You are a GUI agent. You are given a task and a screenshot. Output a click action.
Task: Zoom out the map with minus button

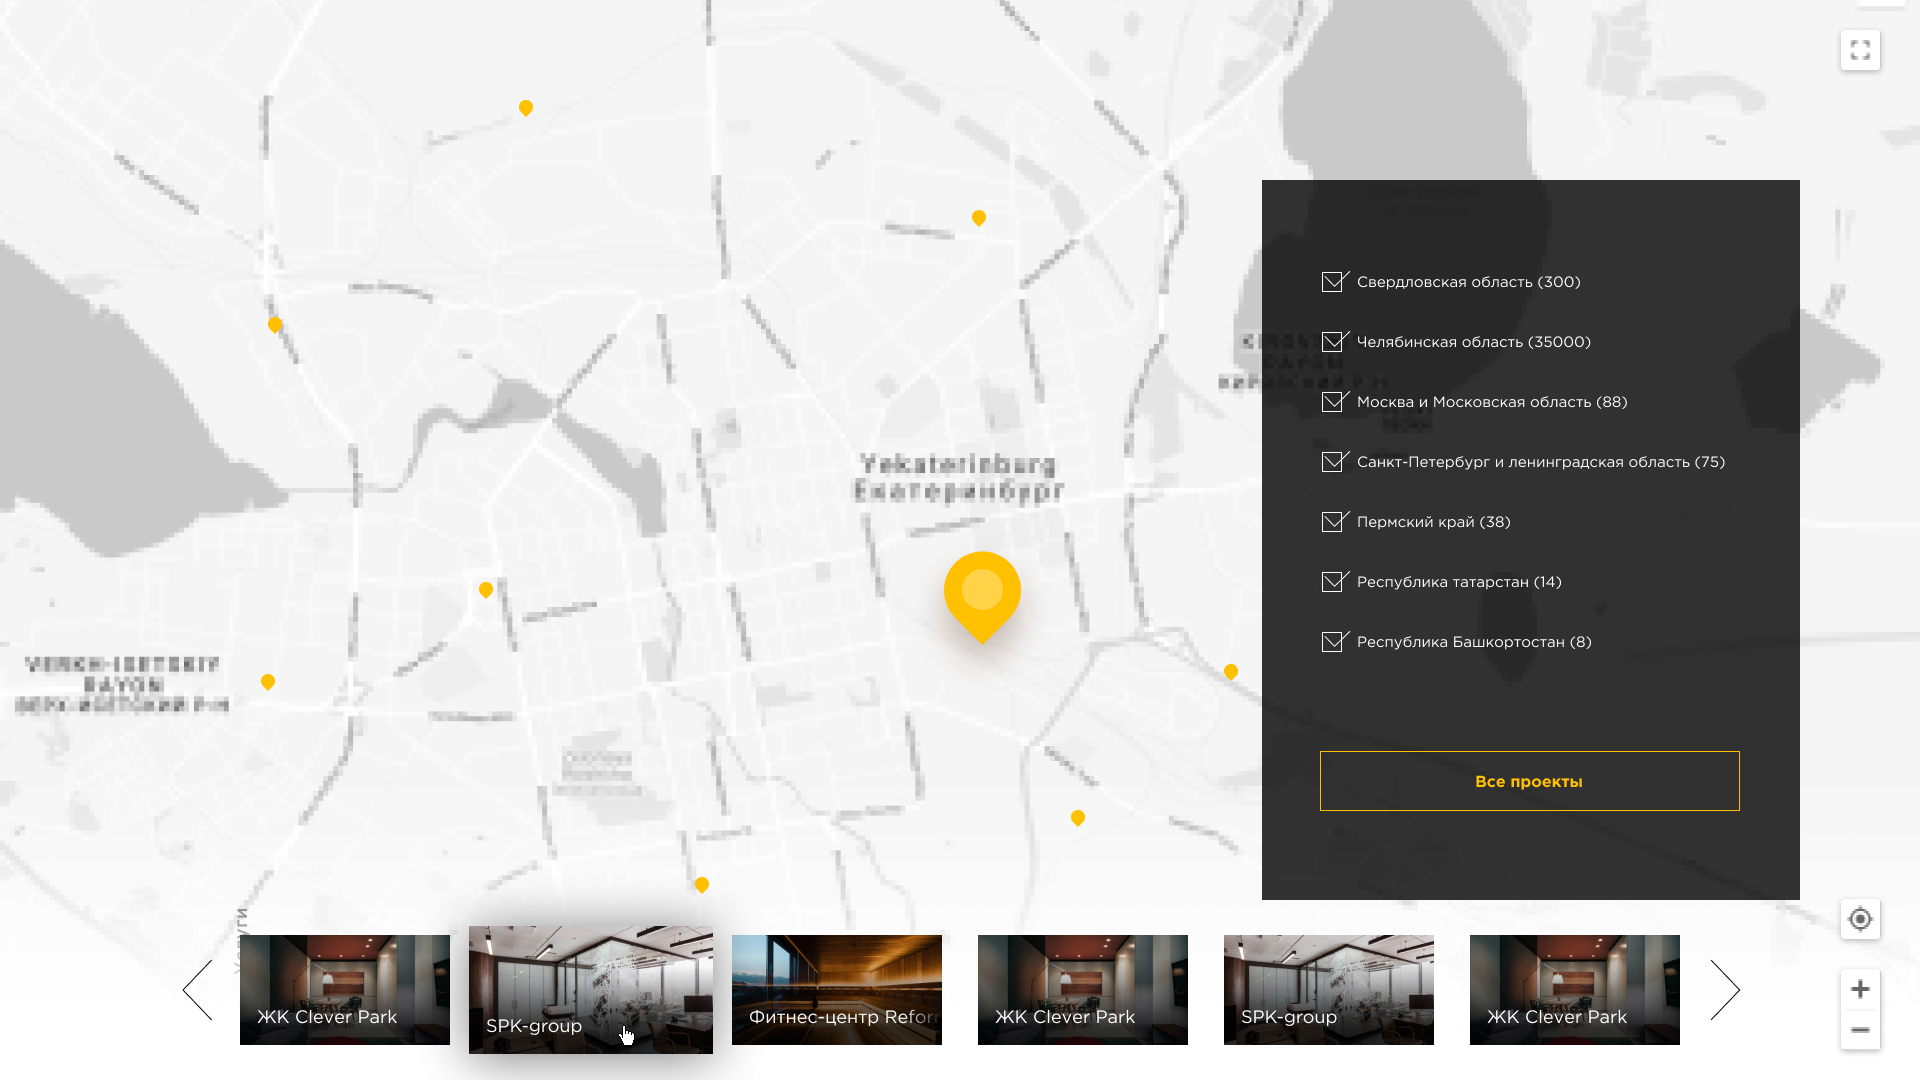point(1860,1030)
